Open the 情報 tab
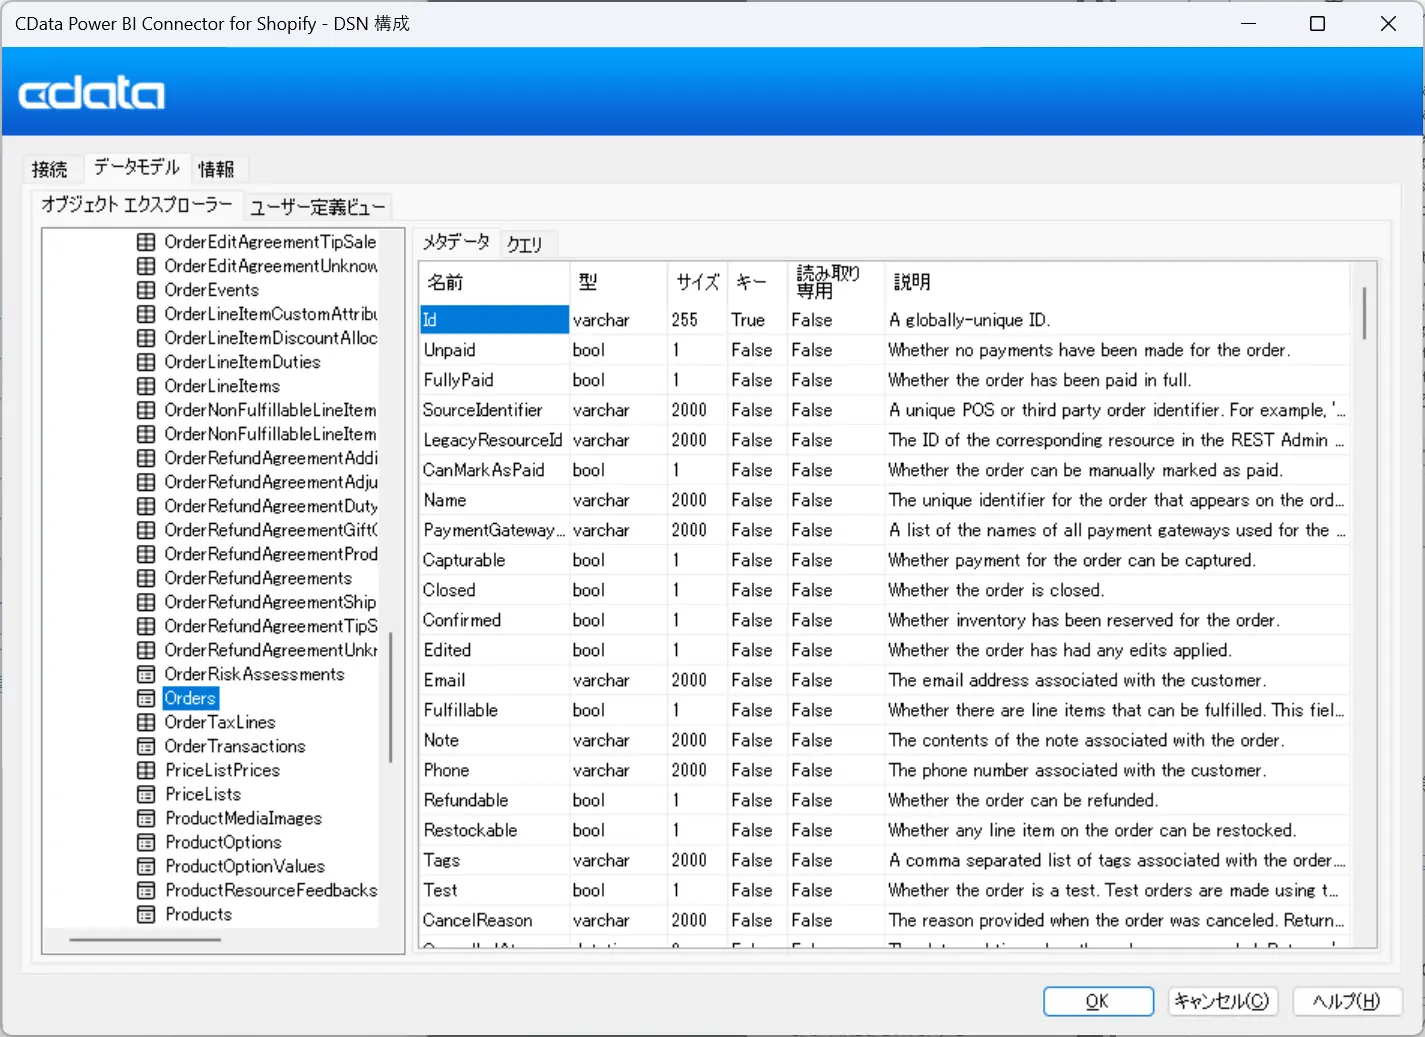 [x=216, y=169]
